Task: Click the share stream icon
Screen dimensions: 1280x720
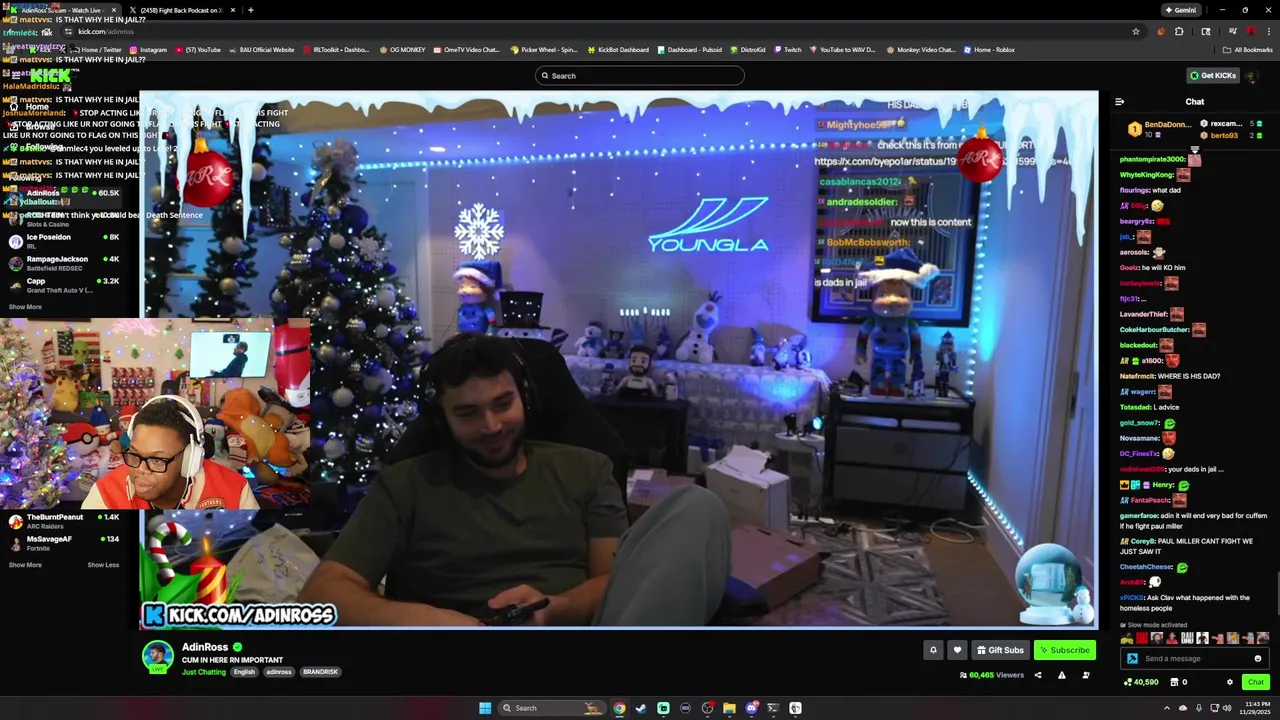Action: tap(1038, 675)
